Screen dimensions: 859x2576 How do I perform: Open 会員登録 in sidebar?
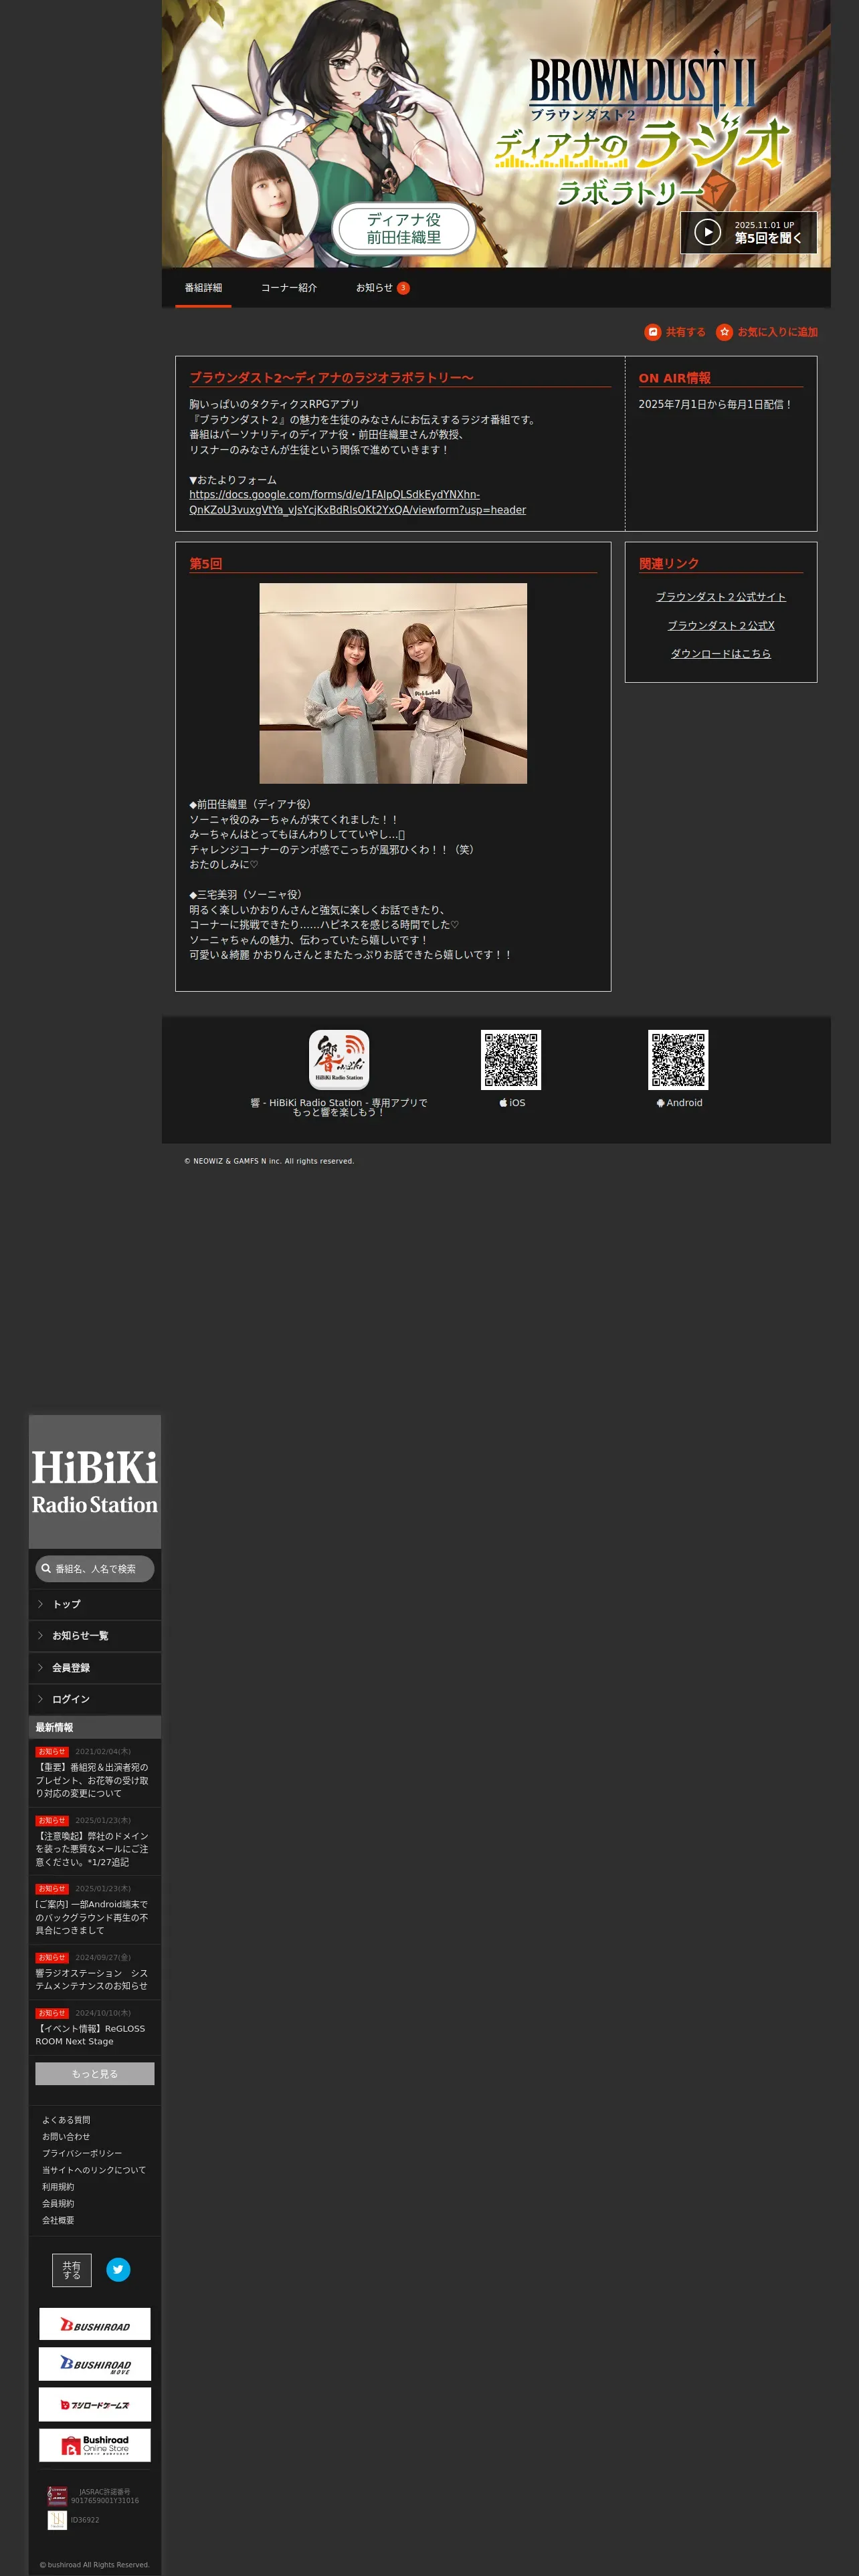(95, 1668)
